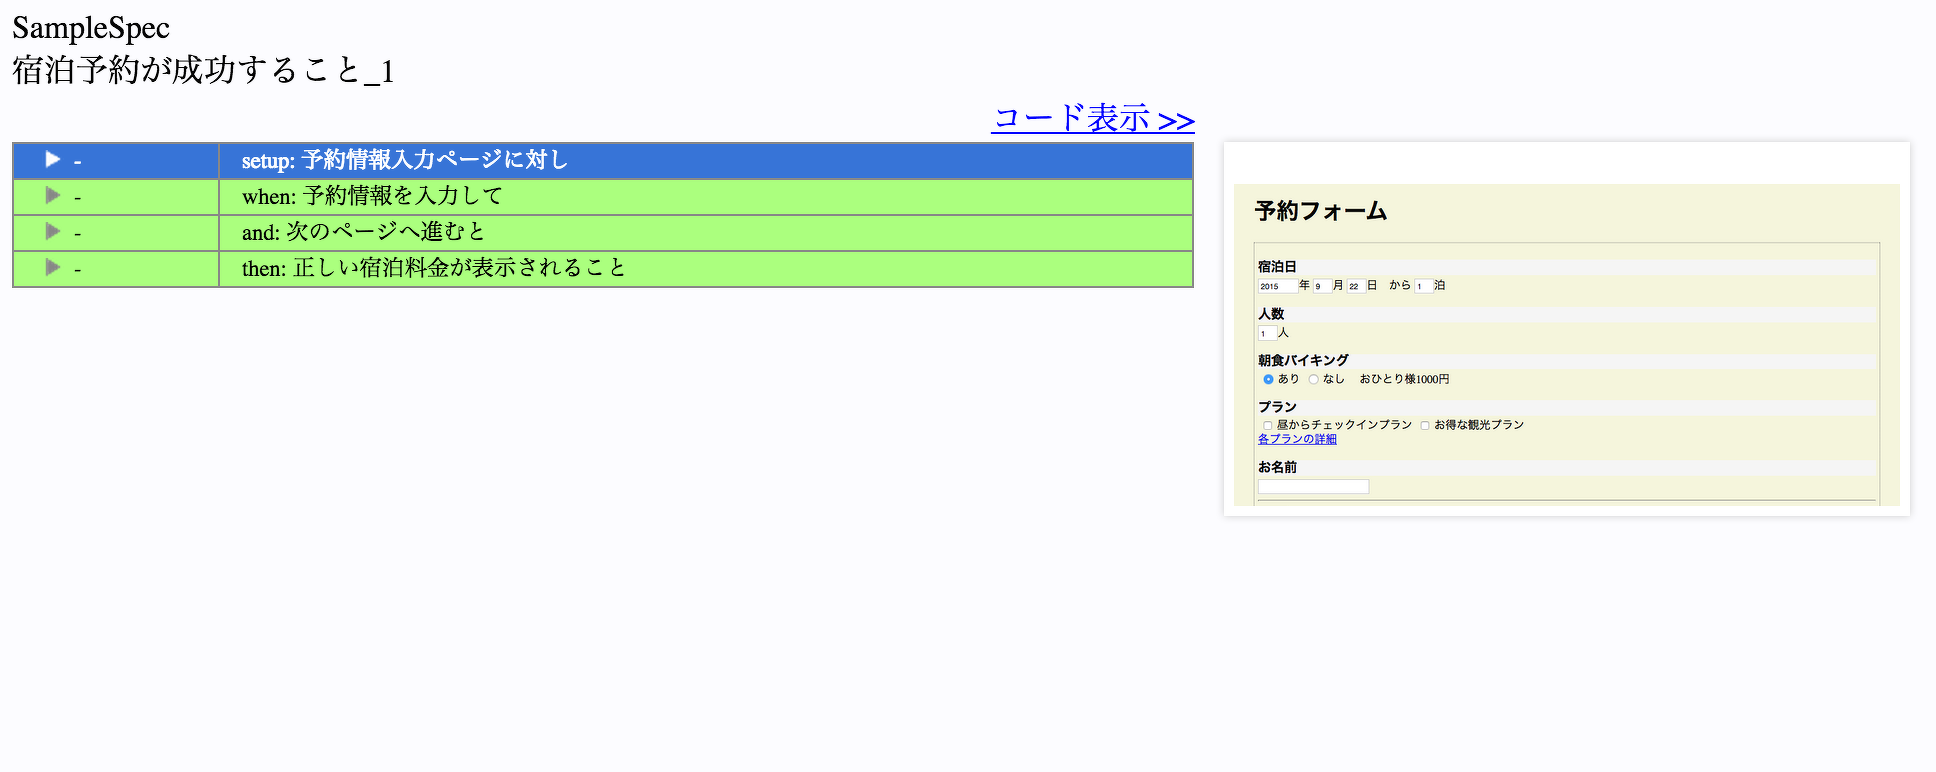Click the year field showing 2015
Viewport: 1936px width, 772px height.
click(1276, 286)
